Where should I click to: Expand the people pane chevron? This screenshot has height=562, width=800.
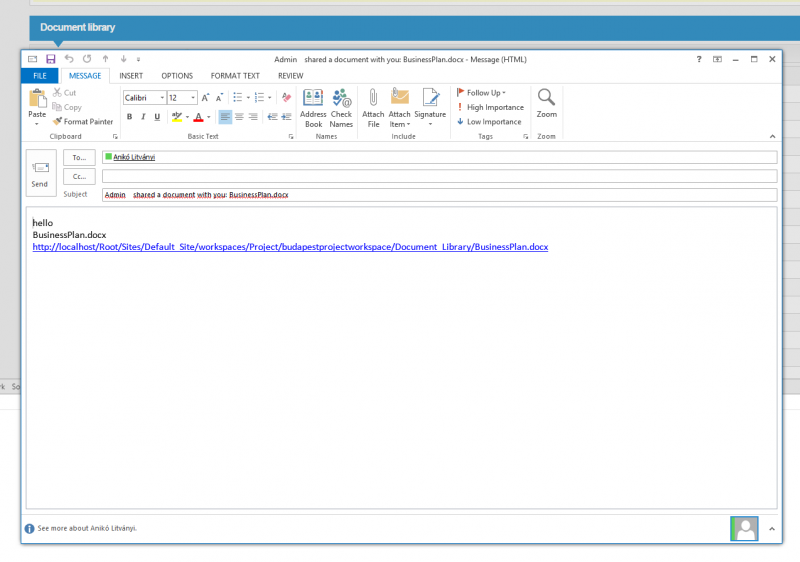(772, 529)
